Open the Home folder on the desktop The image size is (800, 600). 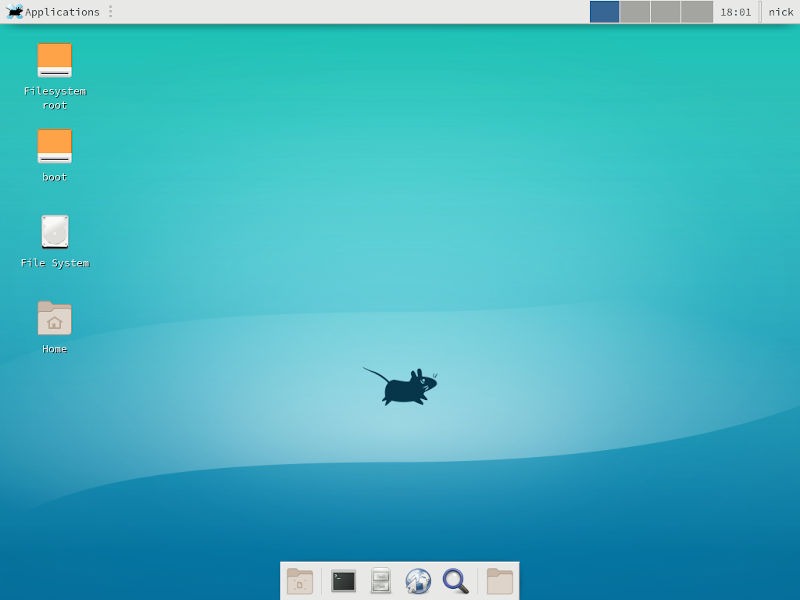[54, 320]
